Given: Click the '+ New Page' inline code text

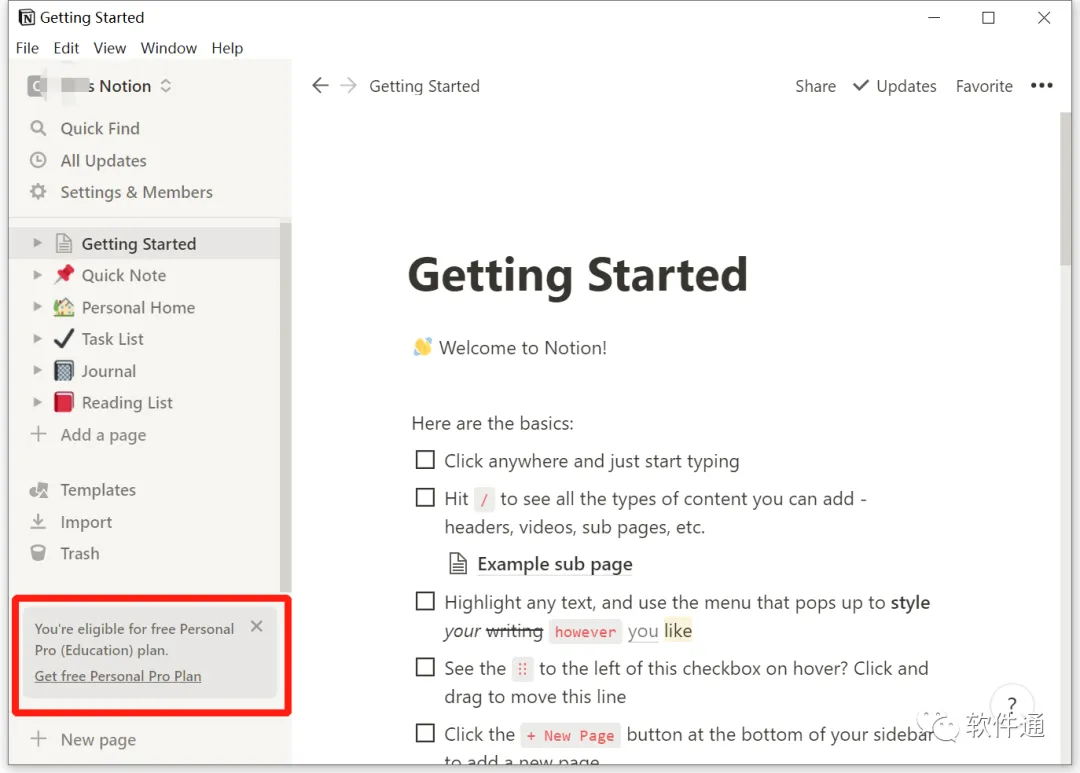Looking at the screenshot, I should [571, 736].
